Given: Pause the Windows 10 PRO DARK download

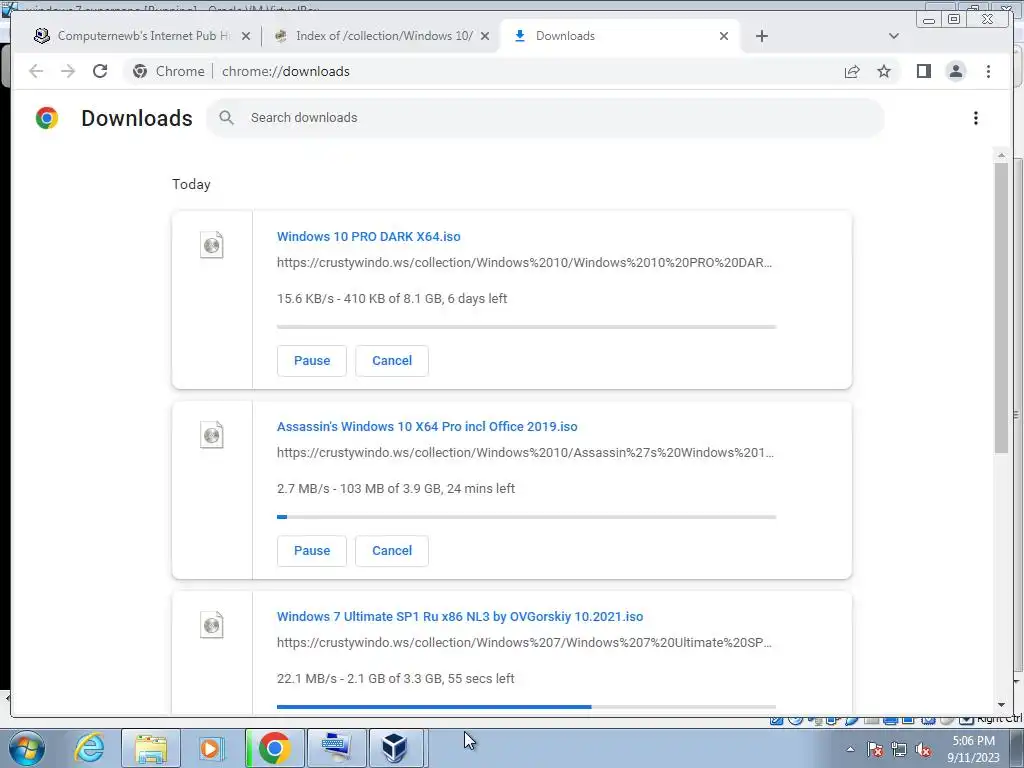Looking at the screenshot, I should (x=312, y=360).
